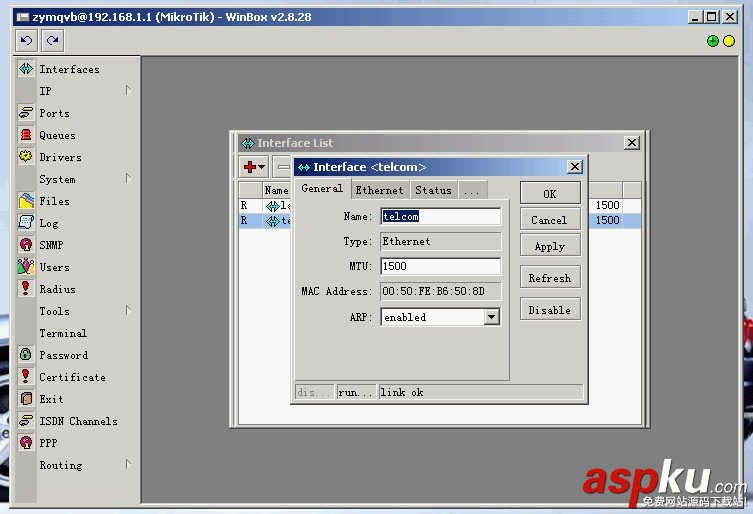
Task: Select the telcom interface row icon
Action: [x=272, y=221]
